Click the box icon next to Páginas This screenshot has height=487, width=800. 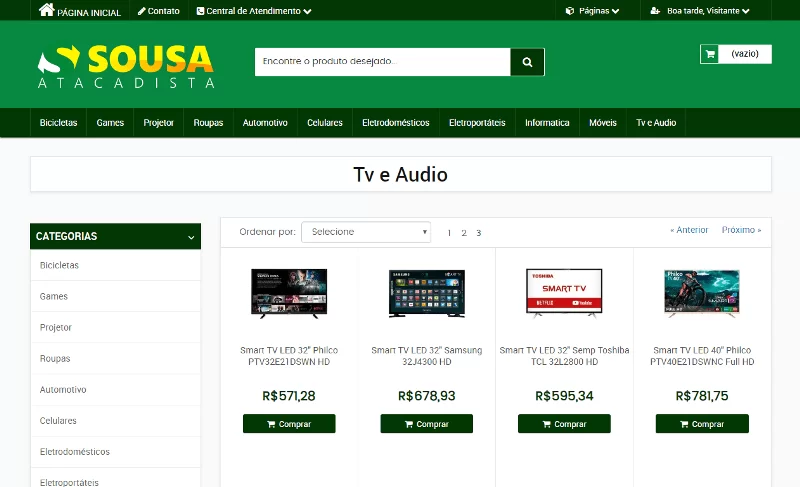point(570,11)
